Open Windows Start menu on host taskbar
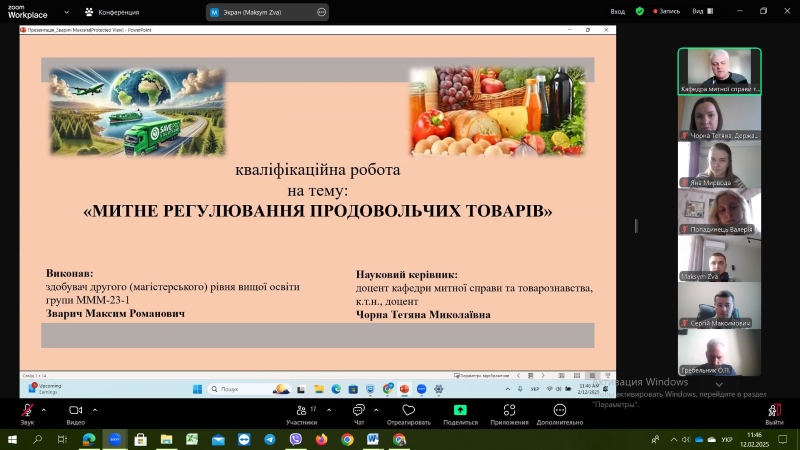 12,439
